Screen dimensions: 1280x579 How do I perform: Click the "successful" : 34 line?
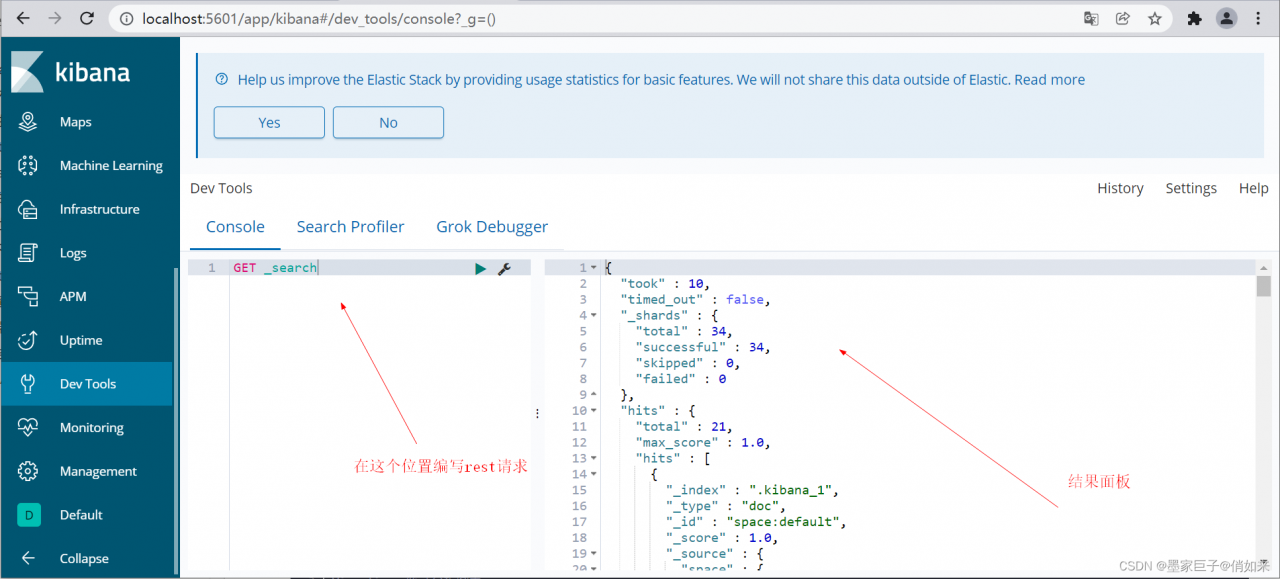tap(703, 347)
